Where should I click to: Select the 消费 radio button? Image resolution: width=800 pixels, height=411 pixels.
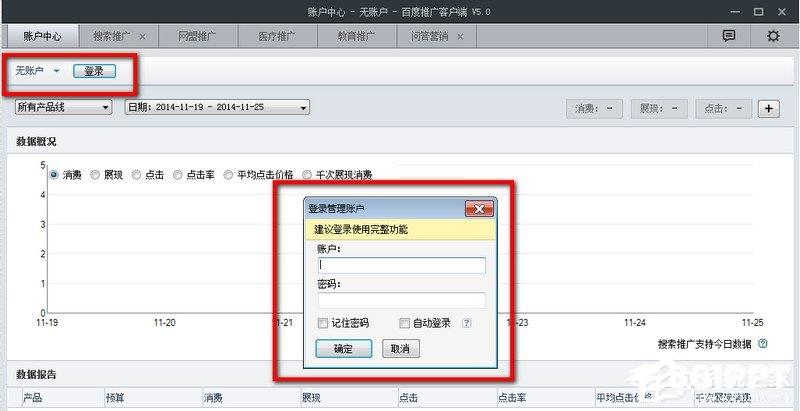[x=54, y=175]
